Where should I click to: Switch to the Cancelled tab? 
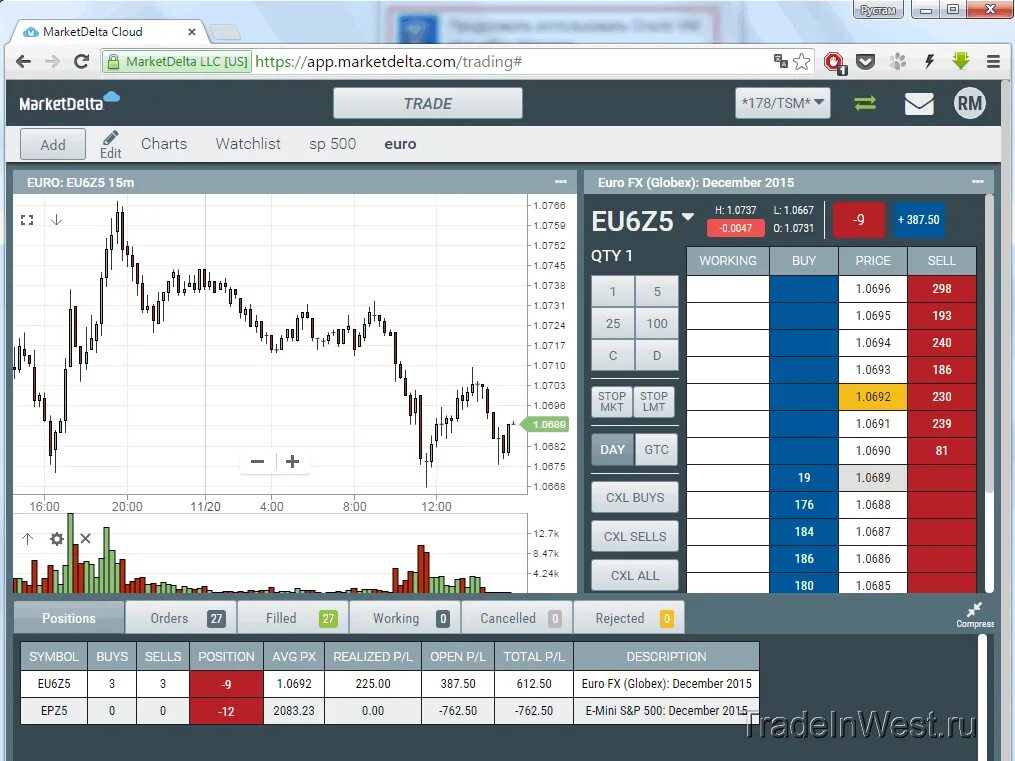[x=517, y=618]
